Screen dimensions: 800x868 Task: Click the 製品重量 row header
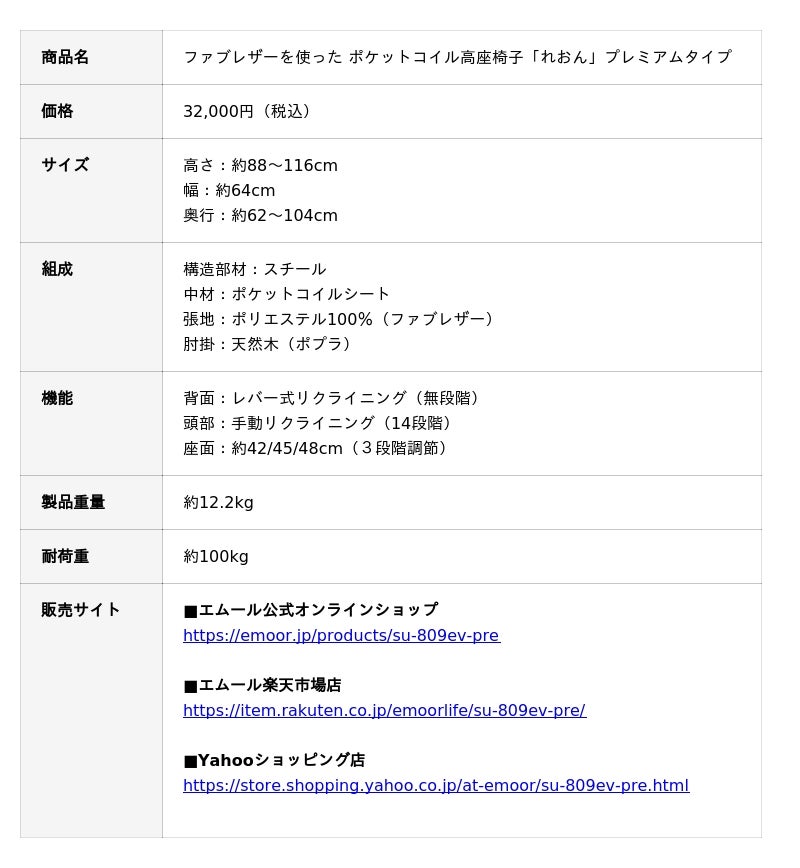[73, 502]
